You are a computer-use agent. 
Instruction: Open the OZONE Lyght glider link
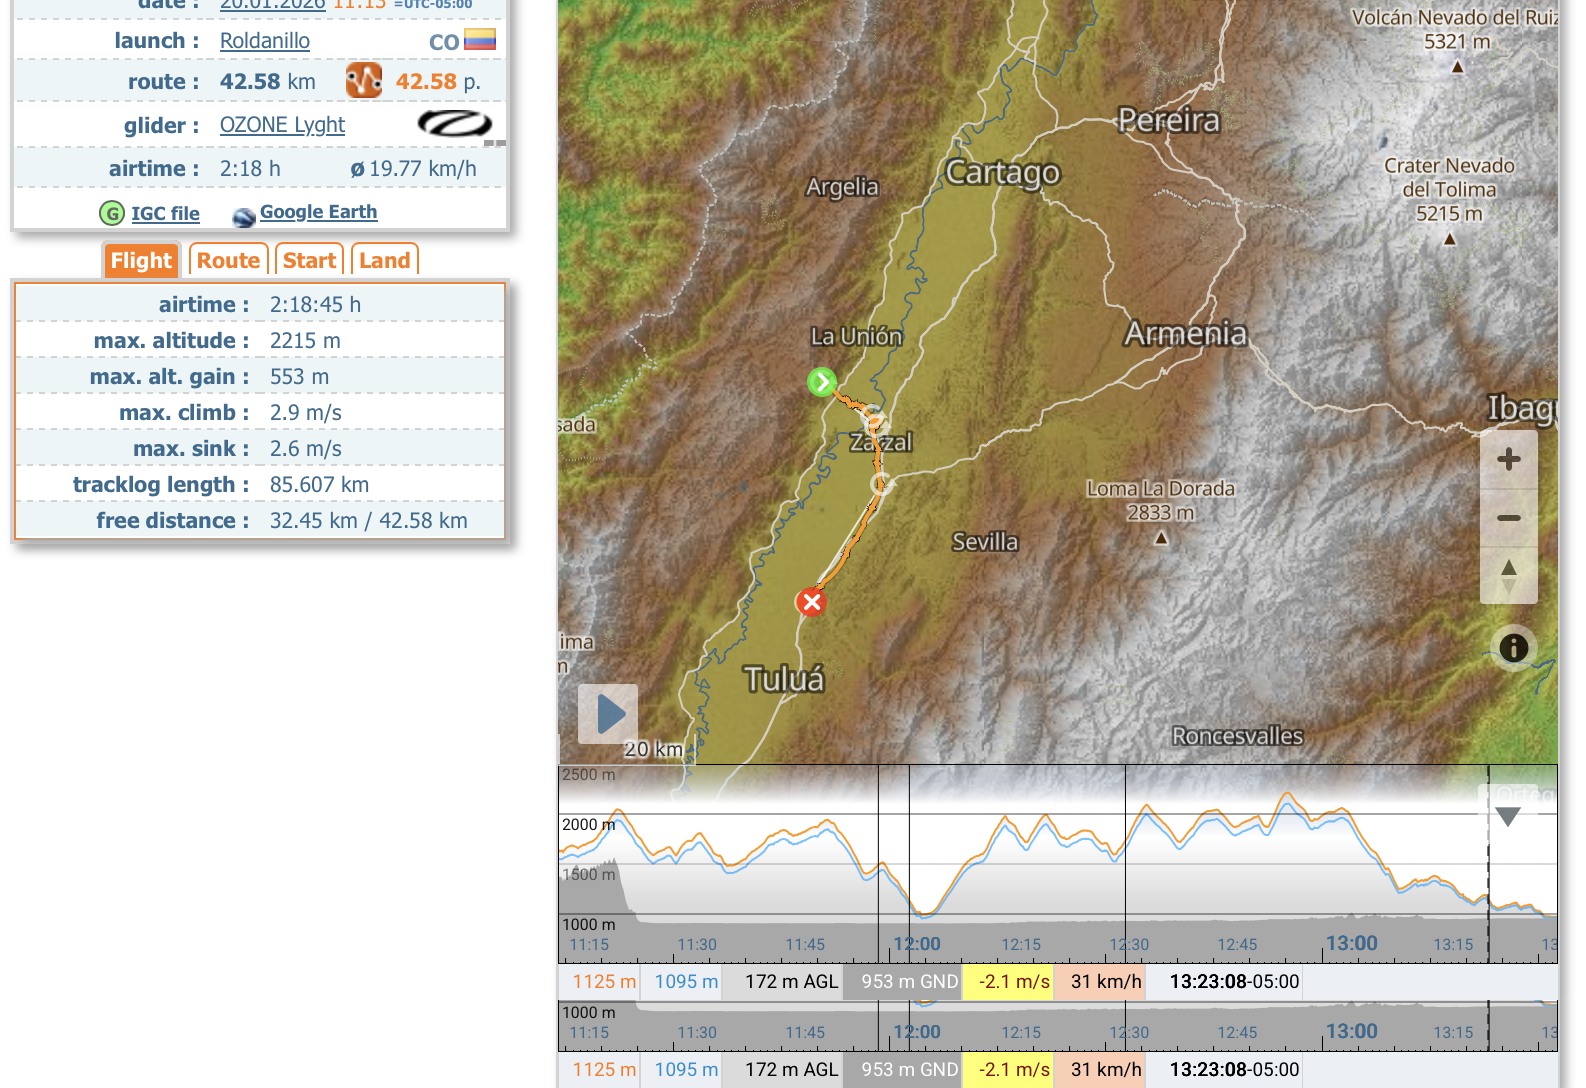pyautogui.click(x=282, y=125)
